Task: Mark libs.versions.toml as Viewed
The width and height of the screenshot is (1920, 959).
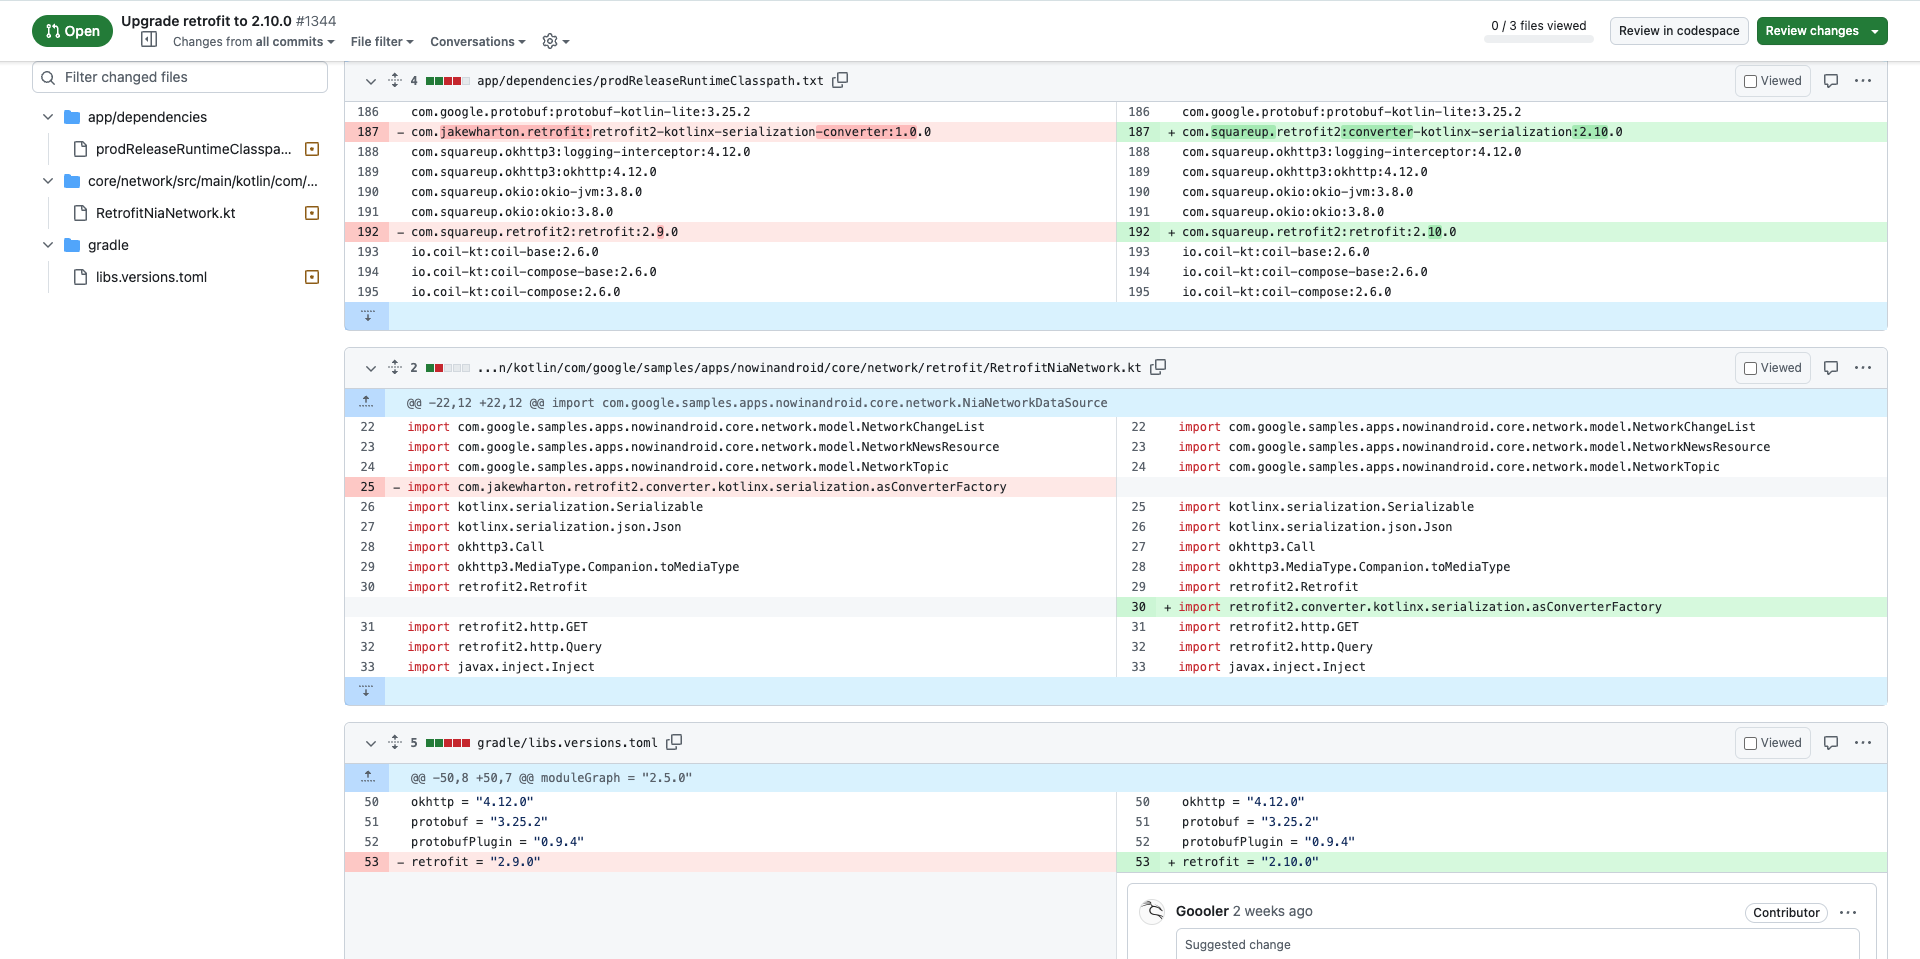Action: pos(1773,743)
